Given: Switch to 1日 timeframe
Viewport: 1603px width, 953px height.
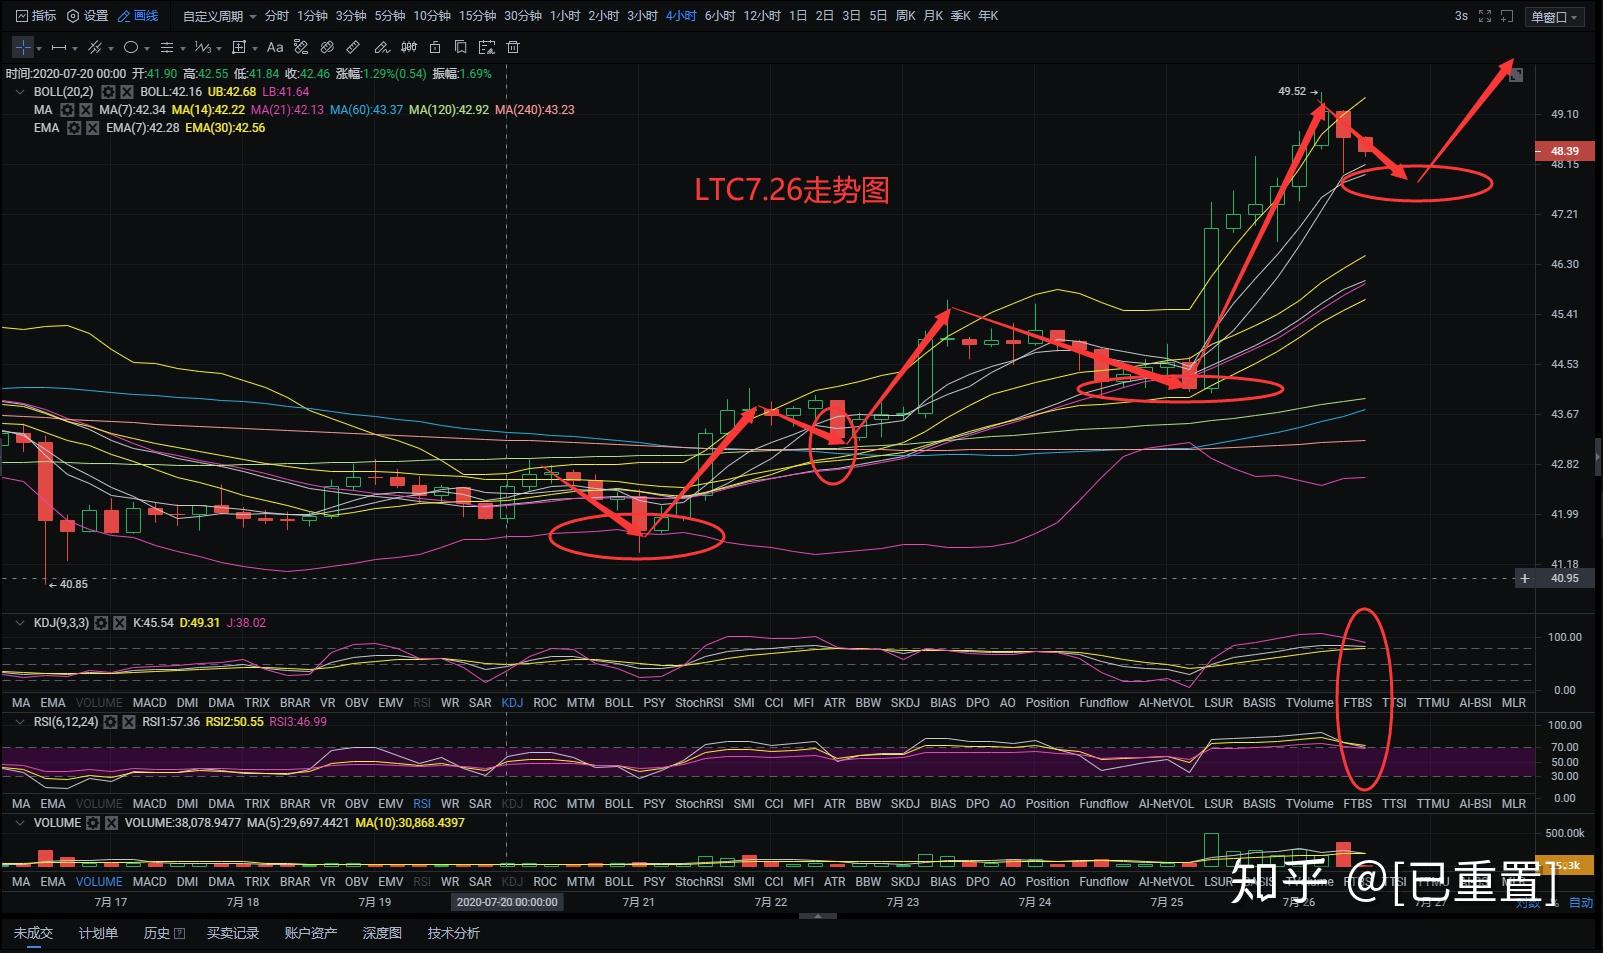Looking at the screenshot, I should click(x=798, y=16).
